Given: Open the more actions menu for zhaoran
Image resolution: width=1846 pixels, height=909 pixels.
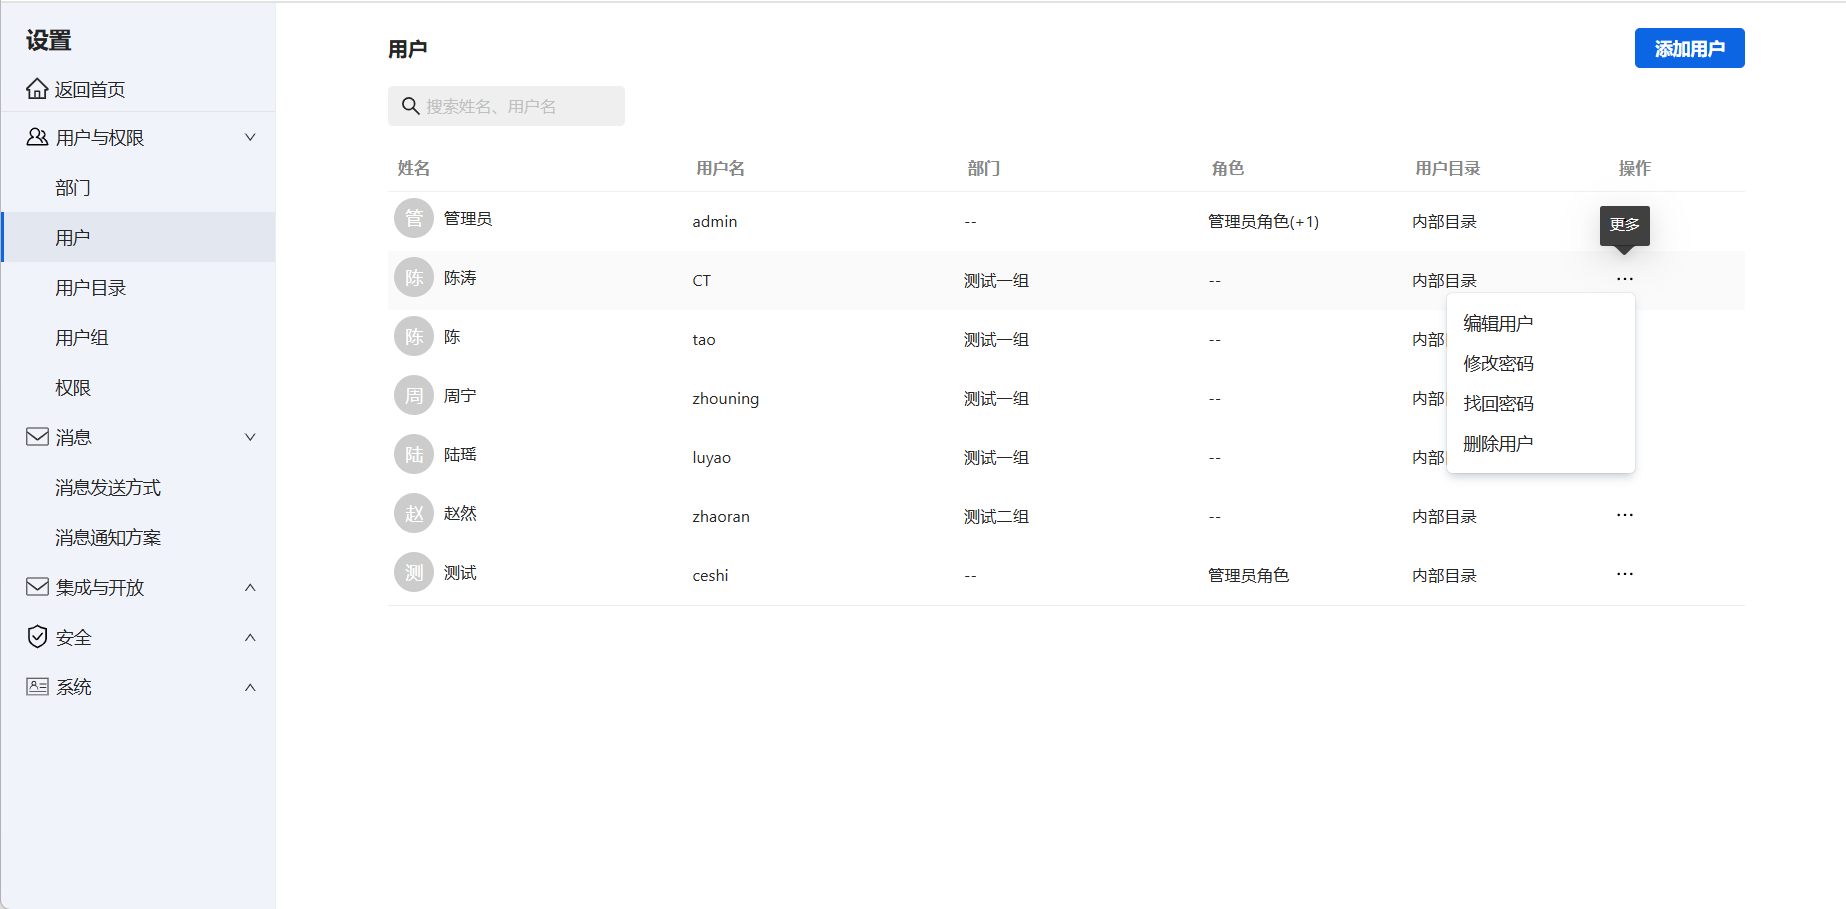Looking at the screenshot, I should [x=1624, y=515].
